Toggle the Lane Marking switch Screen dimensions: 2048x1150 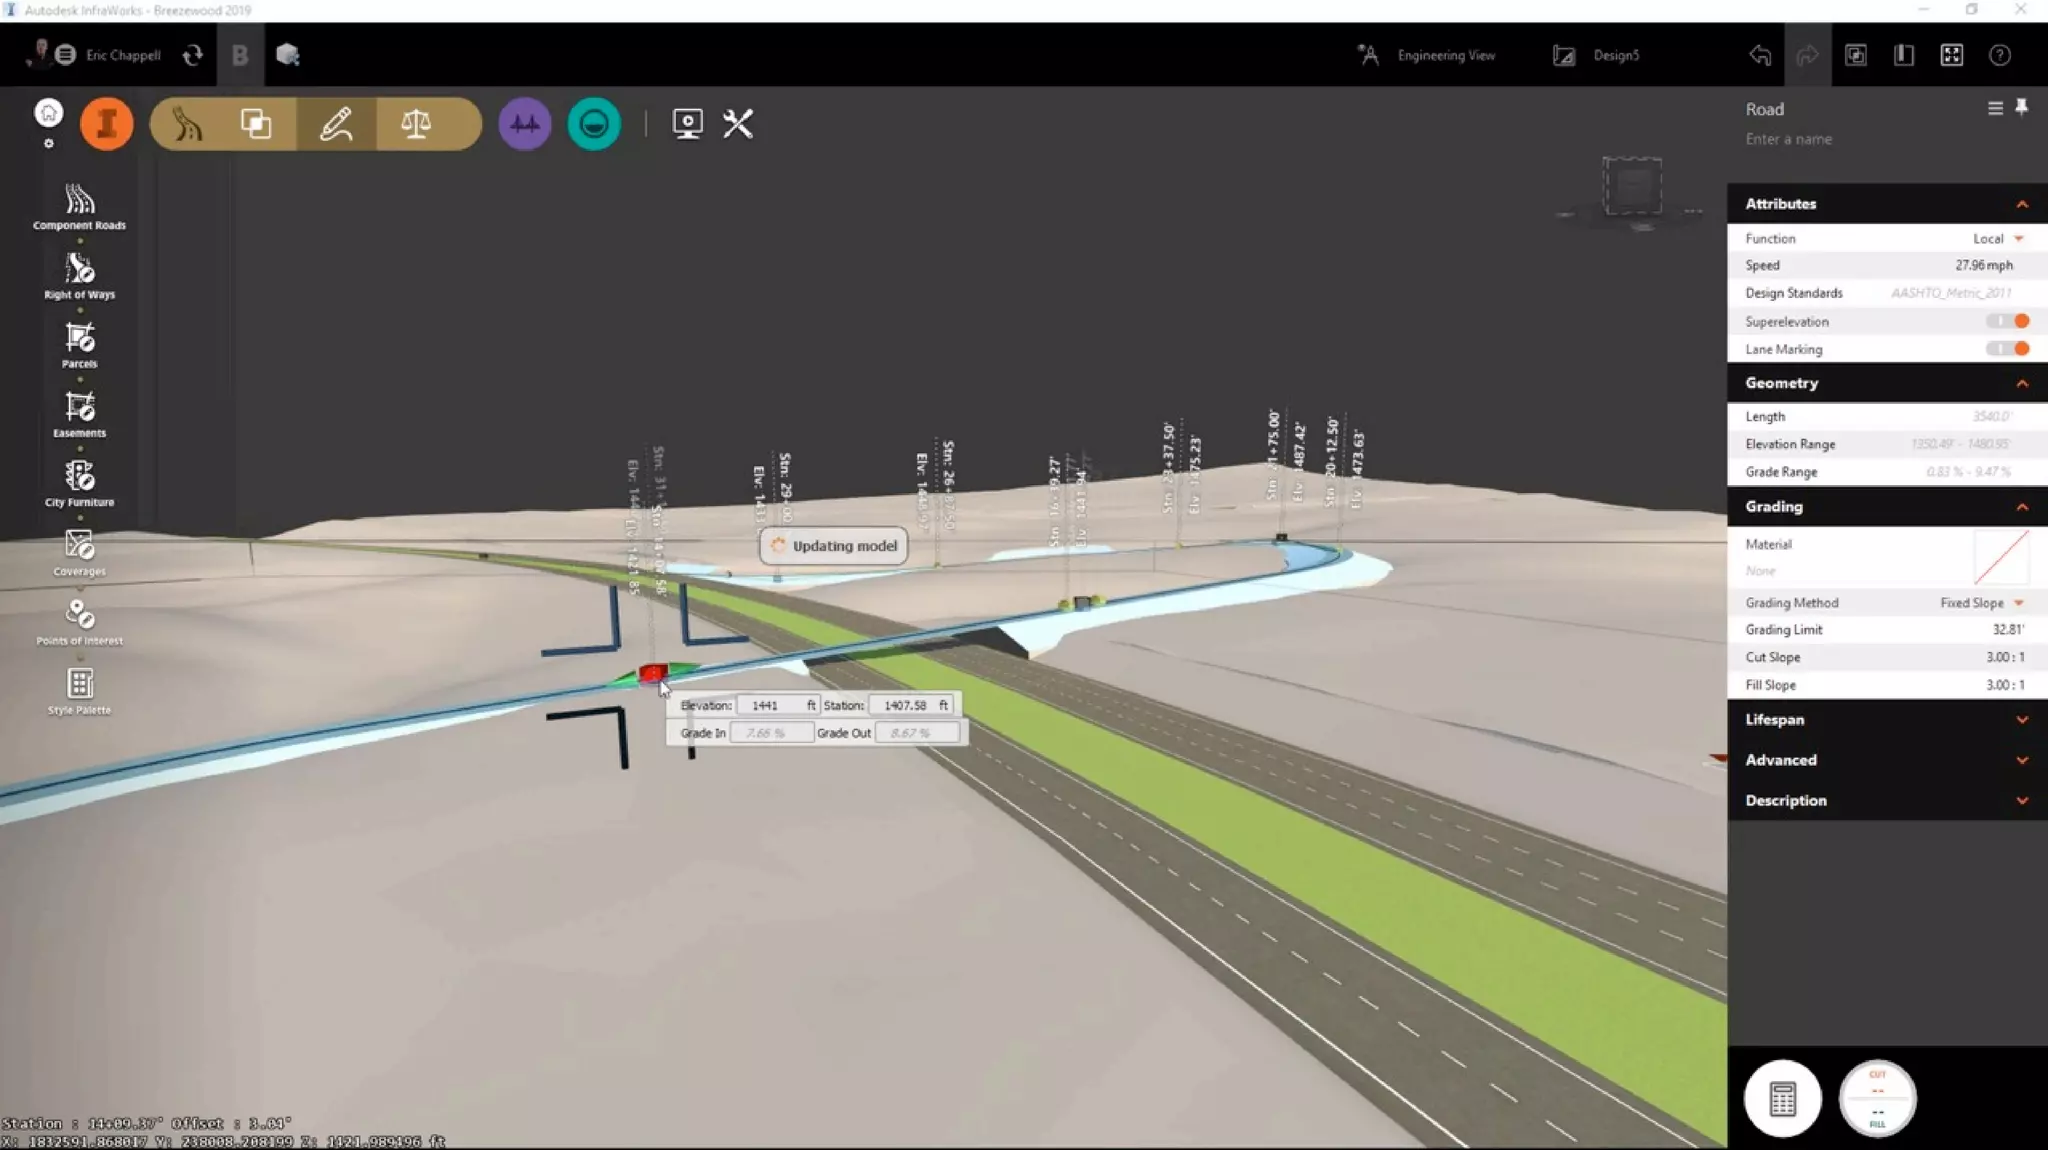coord(2008,349)
